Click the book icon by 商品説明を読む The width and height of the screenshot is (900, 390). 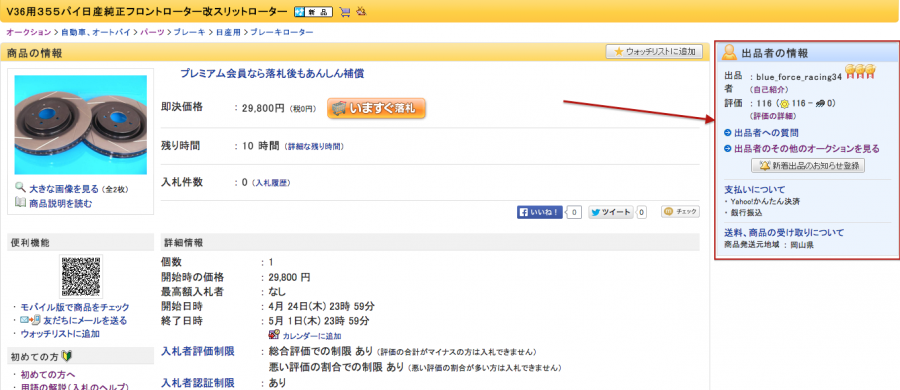tap(20, 202)
